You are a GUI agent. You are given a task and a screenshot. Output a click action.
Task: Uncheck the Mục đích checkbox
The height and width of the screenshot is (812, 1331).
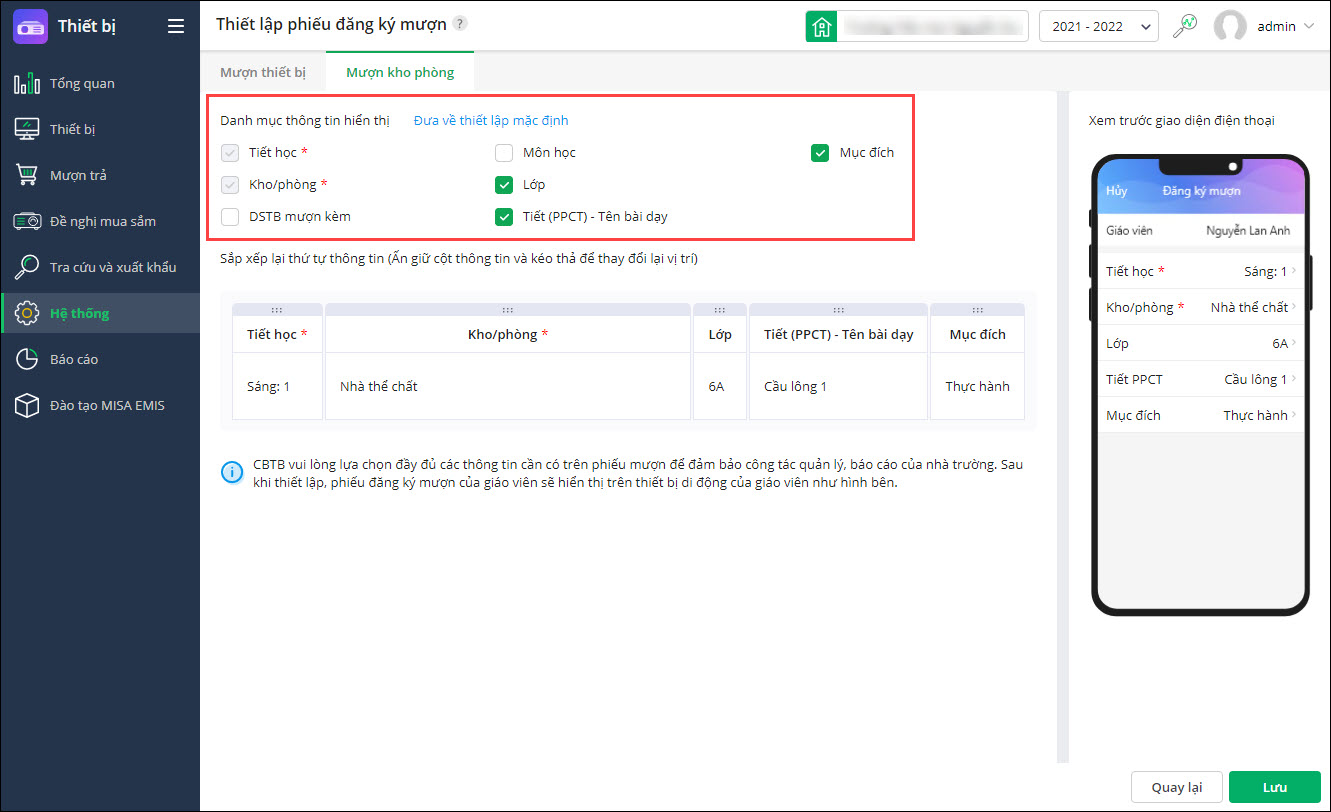tap(820, 153)
